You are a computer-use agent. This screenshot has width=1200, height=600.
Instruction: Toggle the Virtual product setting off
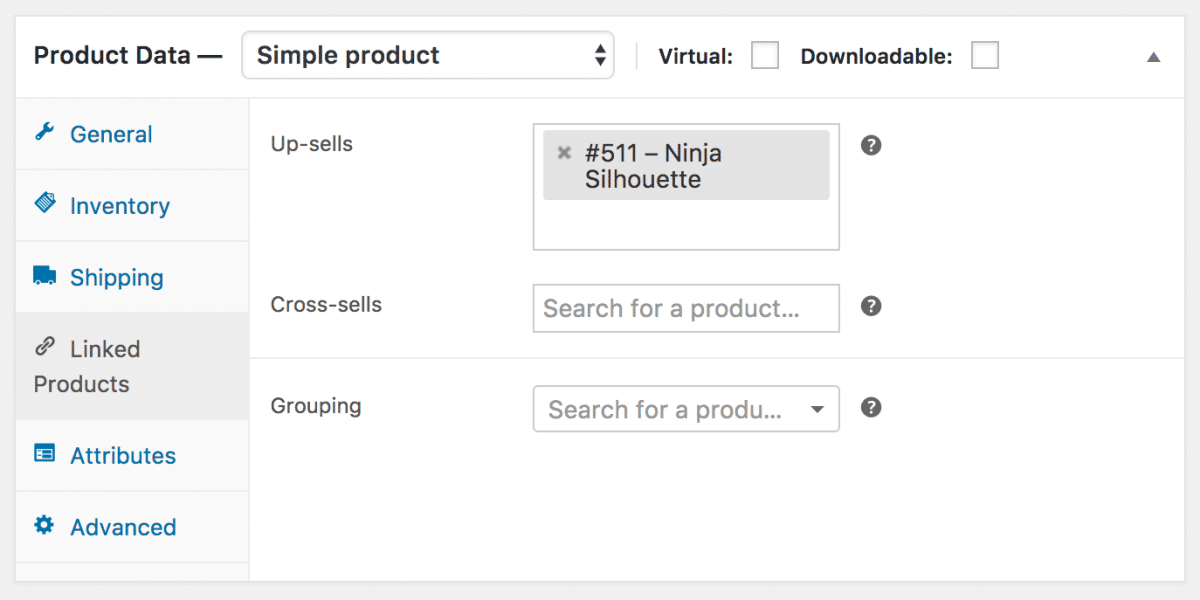coord(764,56)
